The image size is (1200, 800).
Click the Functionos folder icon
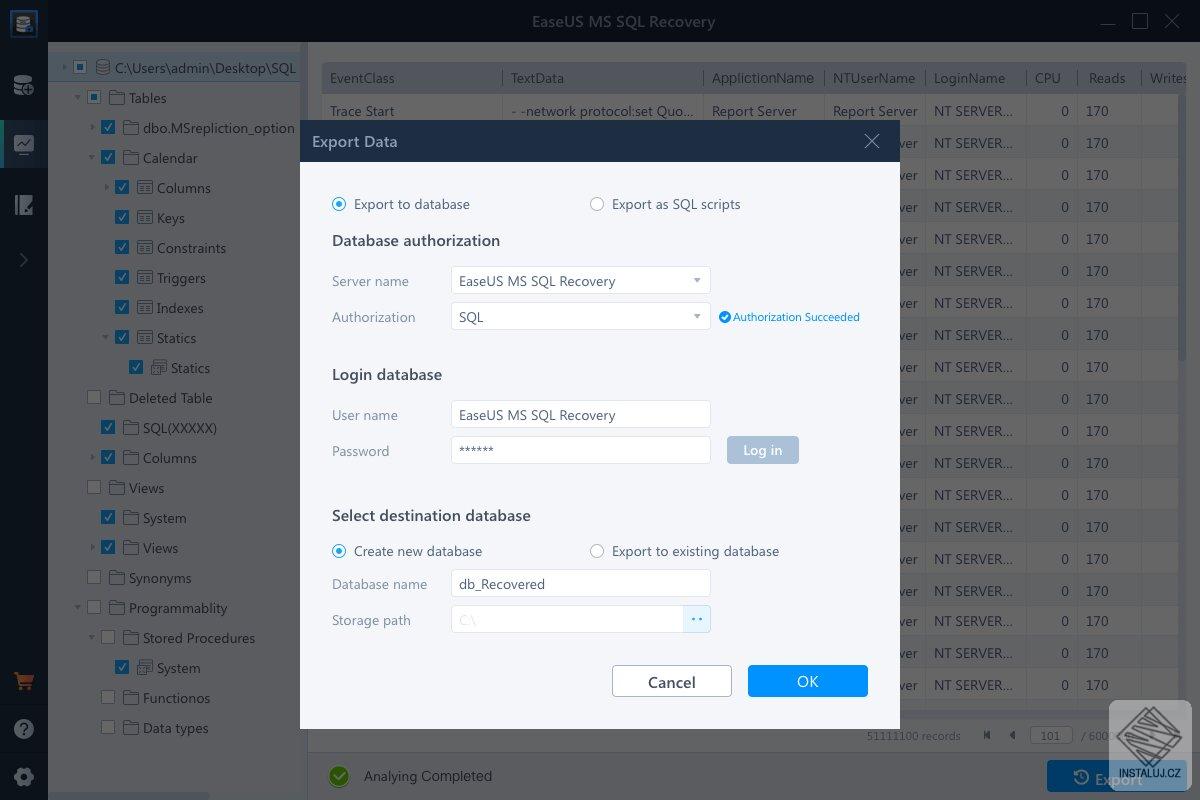point(130,698)
